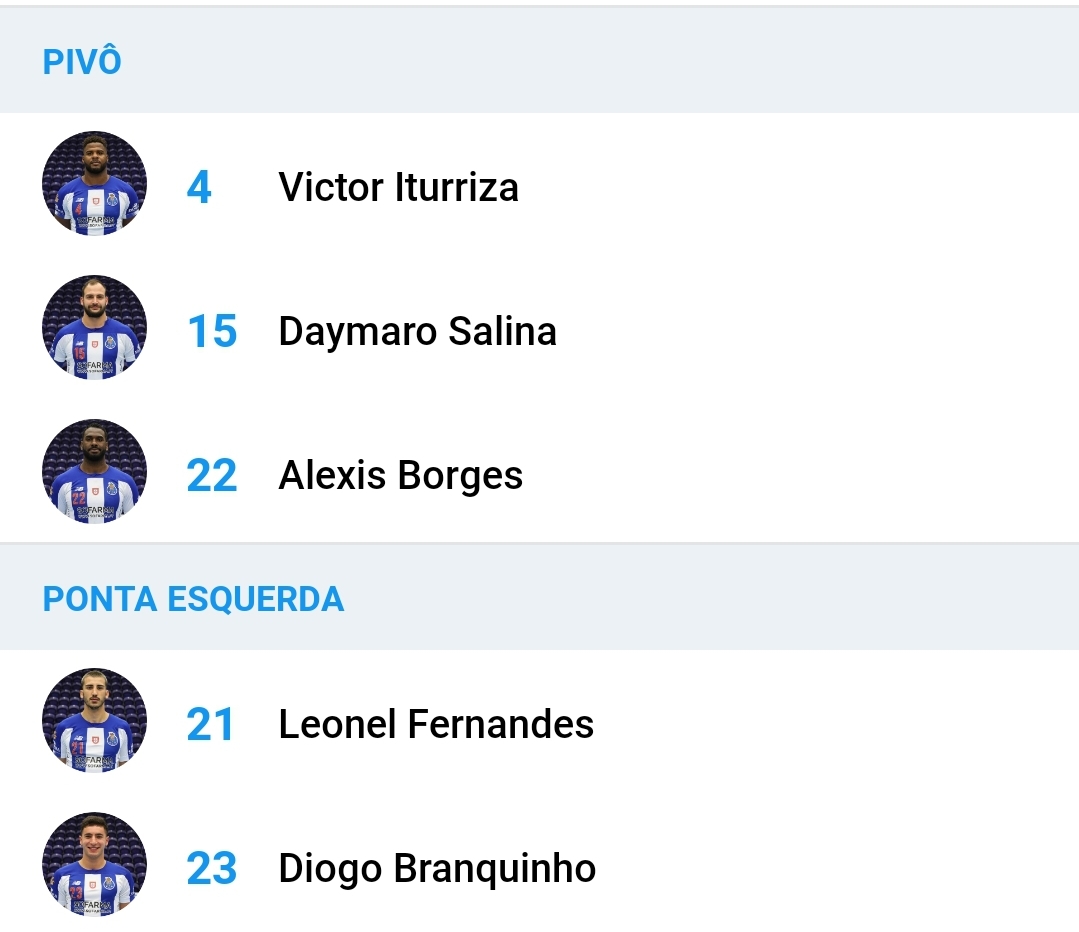Open Alexis Borges' player photo

94,472
